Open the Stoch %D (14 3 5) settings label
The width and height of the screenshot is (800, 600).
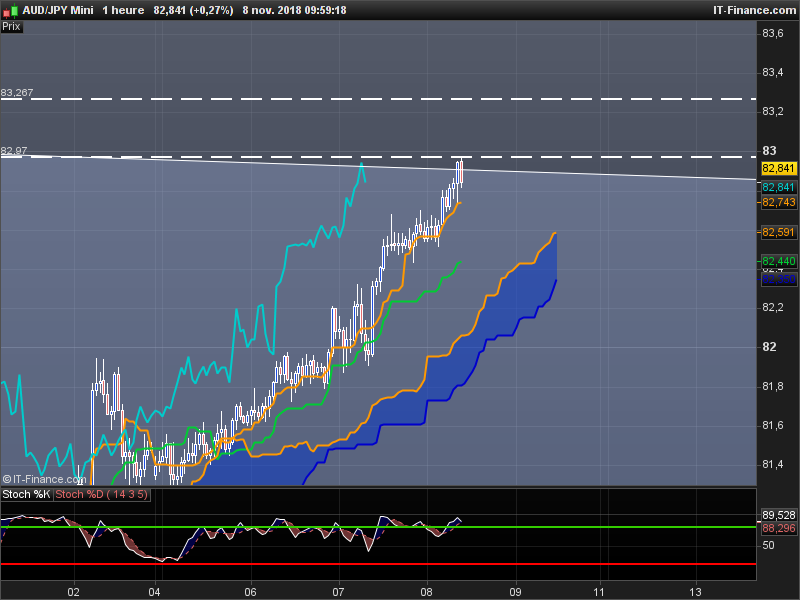point(102,494)
